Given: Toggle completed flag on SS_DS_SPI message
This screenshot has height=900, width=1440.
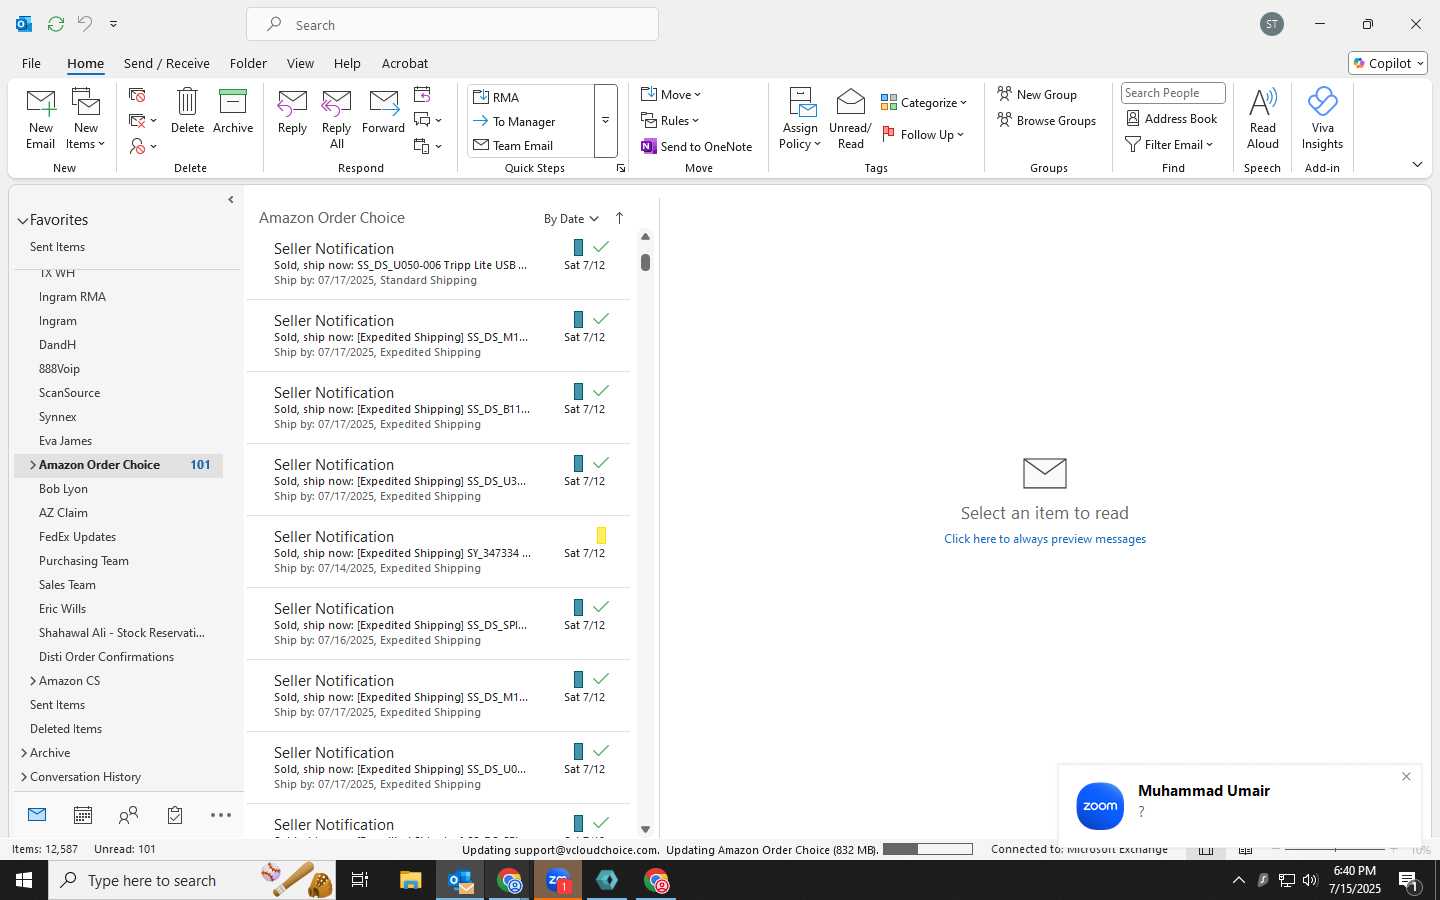Looking at the screenshot, I should 601,606.
